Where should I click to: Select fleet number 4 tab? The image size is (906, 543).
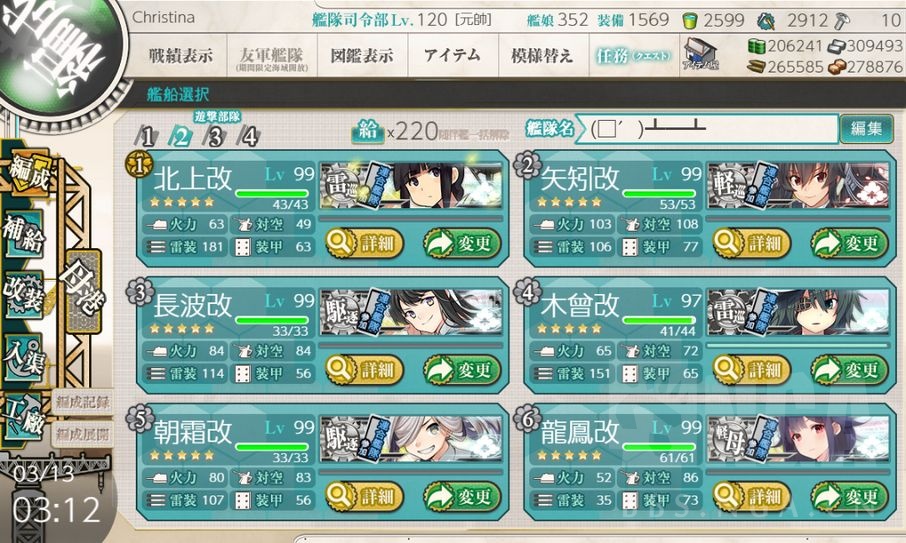pos(249,136)
